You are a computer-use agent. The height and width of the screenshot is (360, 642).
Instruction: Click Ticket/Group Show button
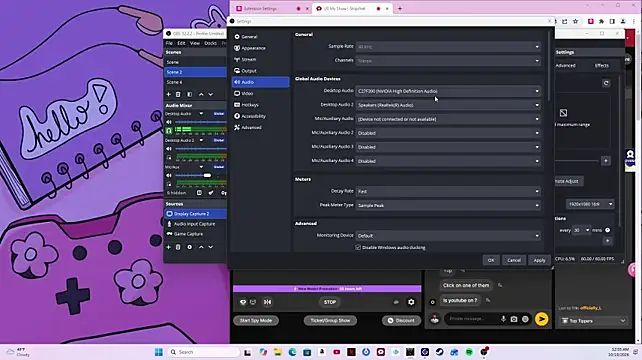(330, 321)
